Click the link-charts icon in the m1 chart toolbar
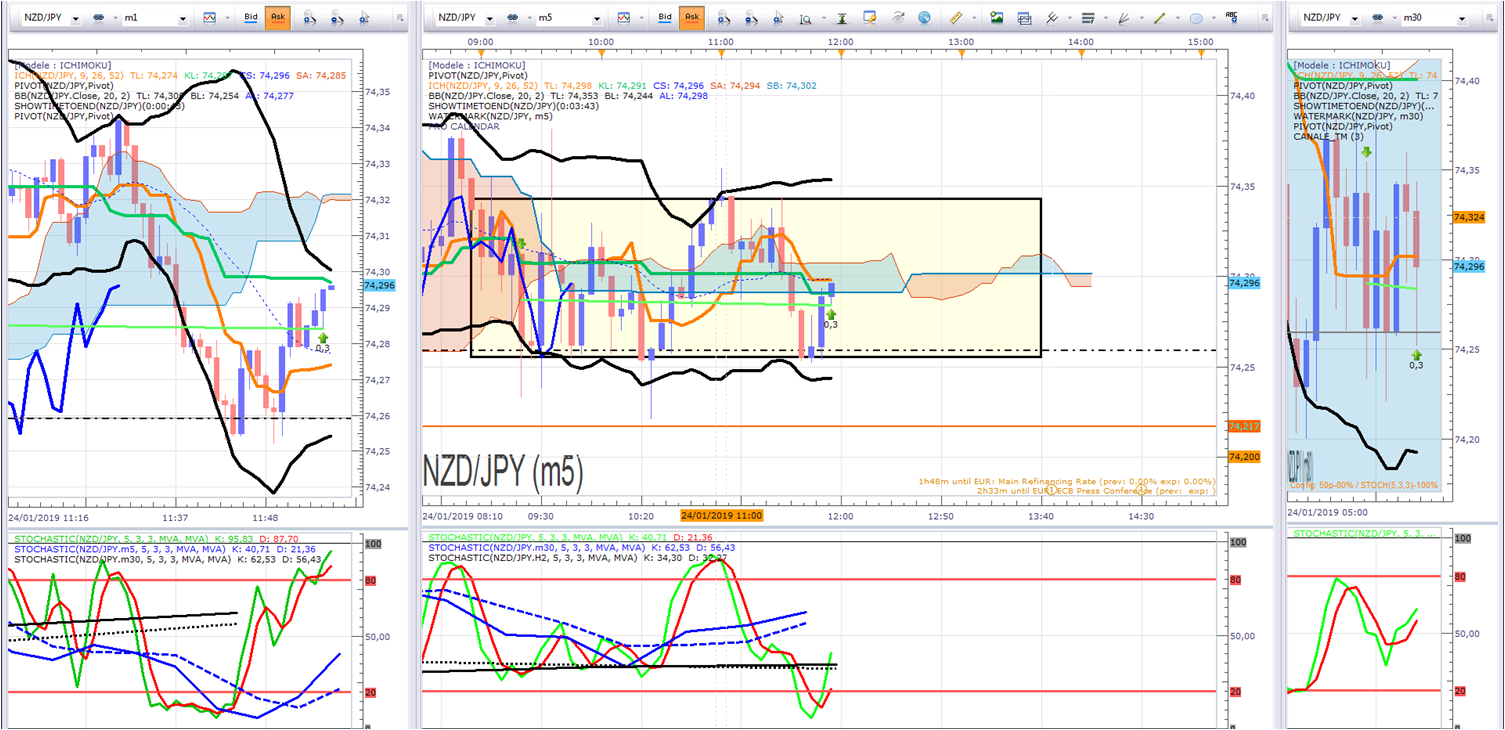Image resolution: width=1505 pixels, height=730 pixels. 99,18
